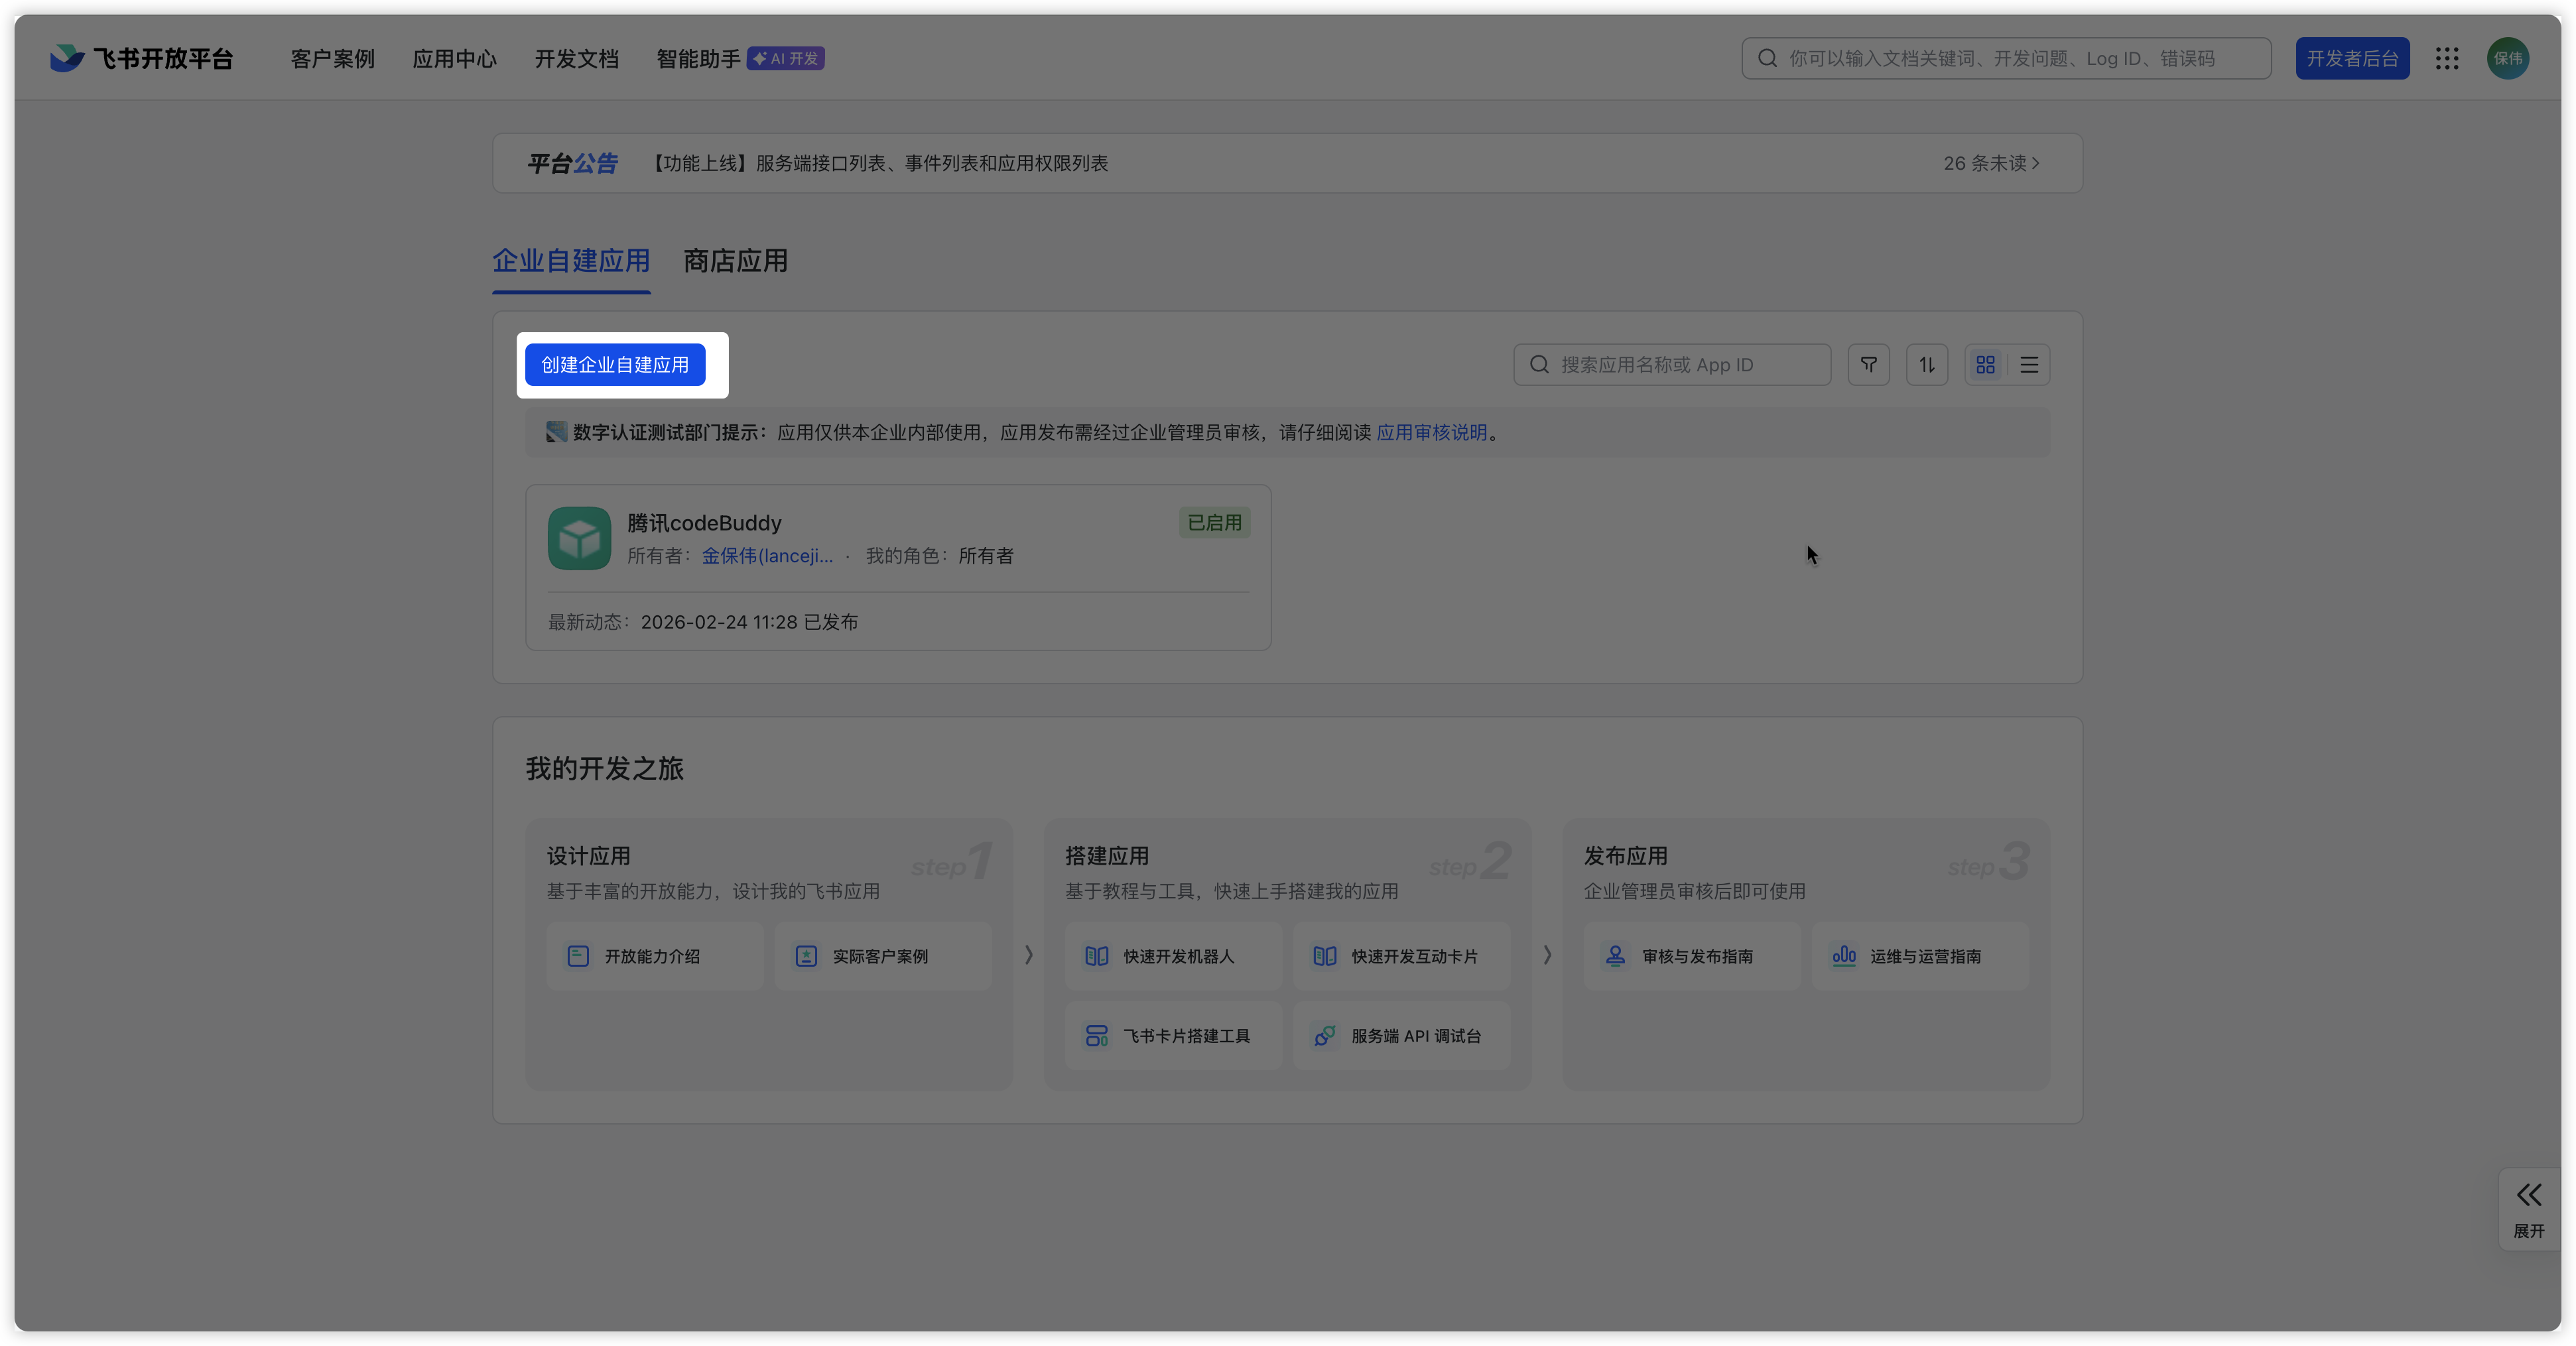
Task: Switch to 商店应用 tab
Action: click(735, 261)
